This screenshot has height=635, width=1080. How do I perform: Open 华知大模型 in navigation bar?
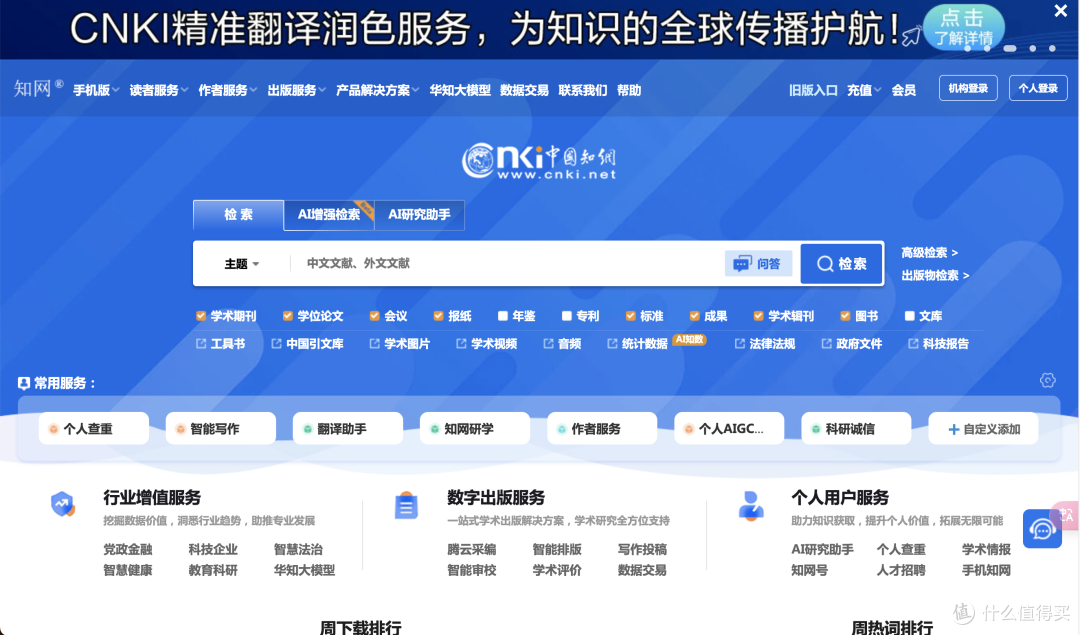click(x=460, y=90)
